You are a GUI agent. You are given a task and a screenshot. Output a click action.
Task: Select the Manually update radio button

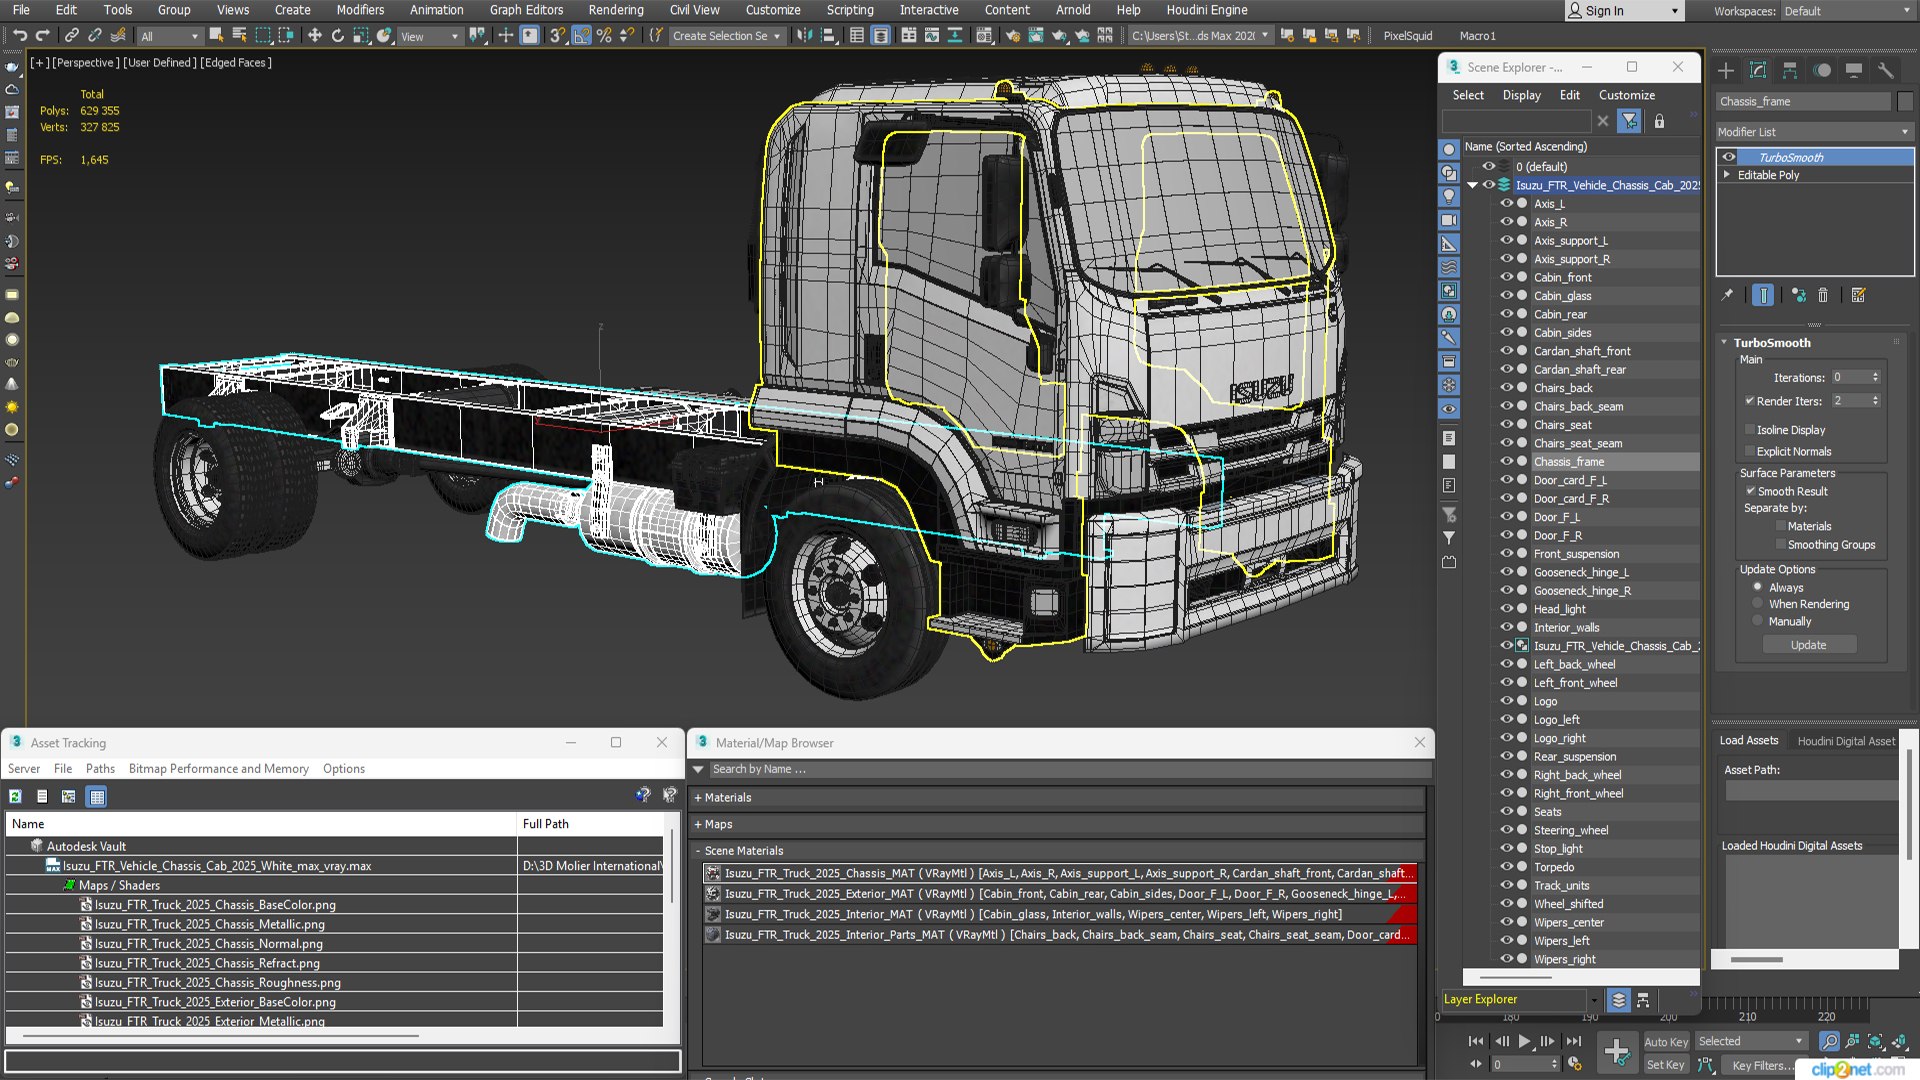pyautogui.click(x=1757, y=621)
